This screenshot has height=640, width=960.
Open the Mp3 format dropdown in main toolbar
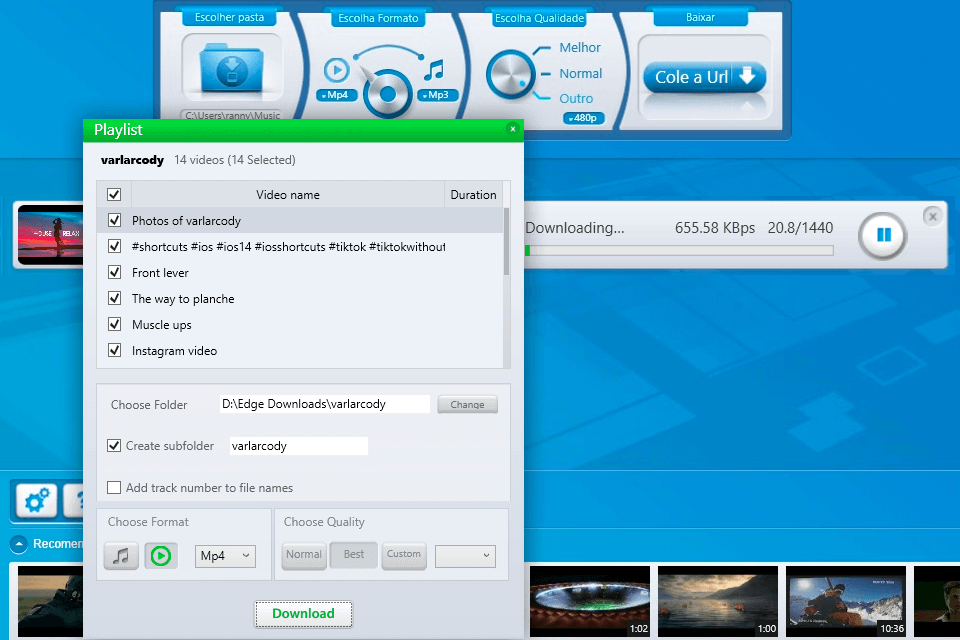point(437,95)
